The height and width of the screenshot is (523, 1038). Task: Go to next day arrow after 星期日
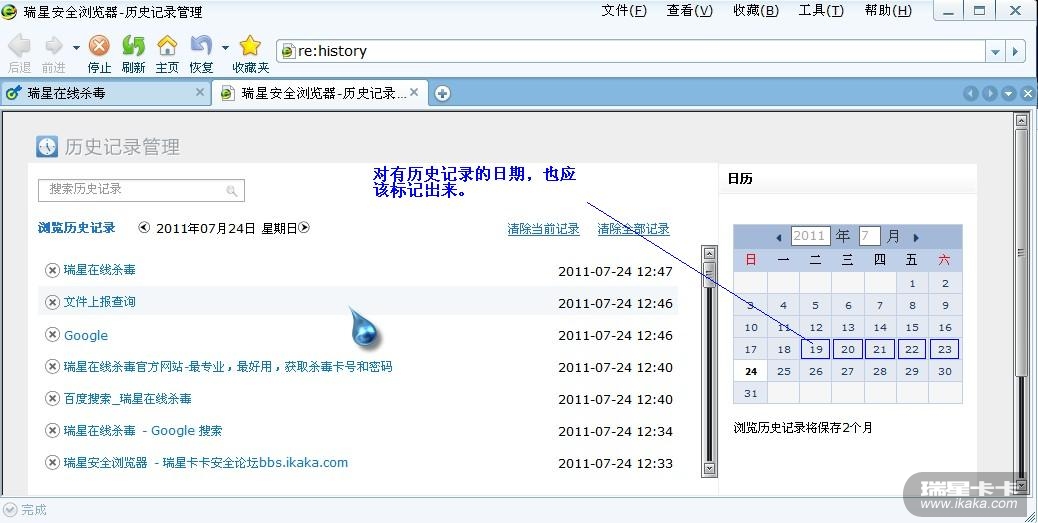tap(304, 228)
